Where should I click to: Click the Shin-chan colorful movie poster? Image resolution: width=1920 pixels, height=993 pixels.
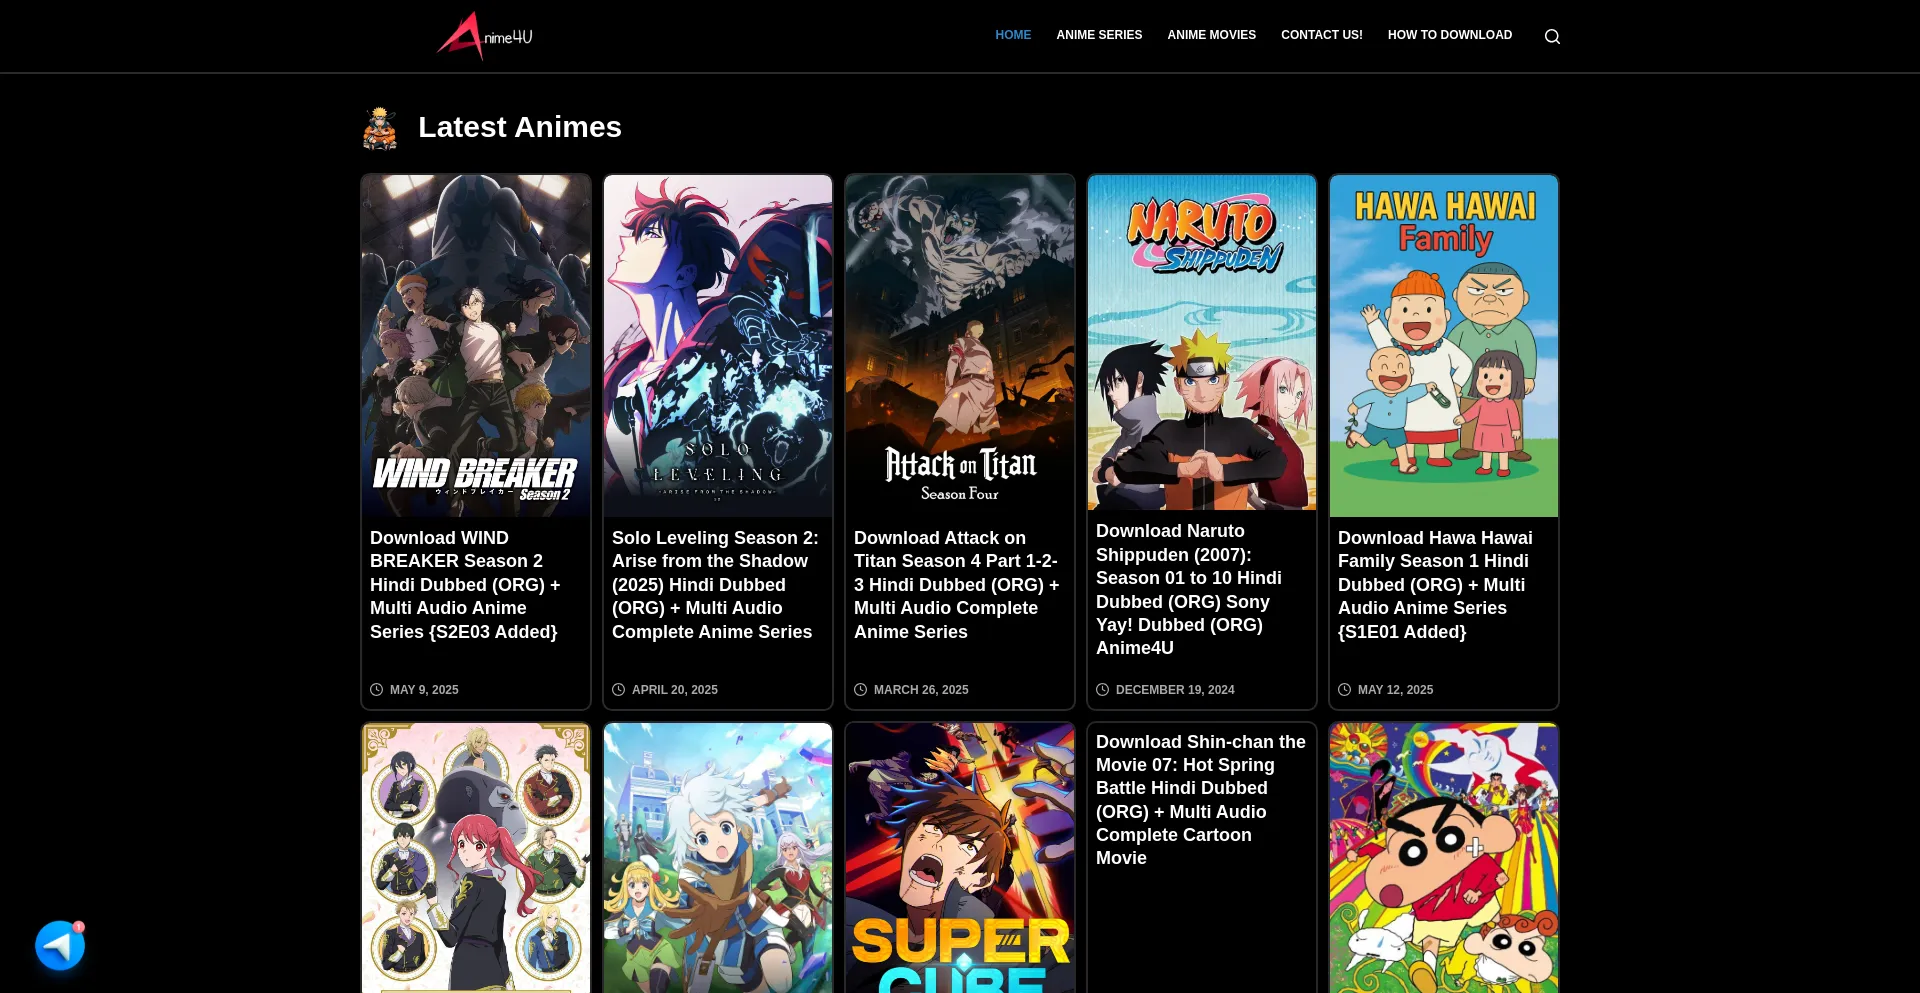[x=1444, y=858]
